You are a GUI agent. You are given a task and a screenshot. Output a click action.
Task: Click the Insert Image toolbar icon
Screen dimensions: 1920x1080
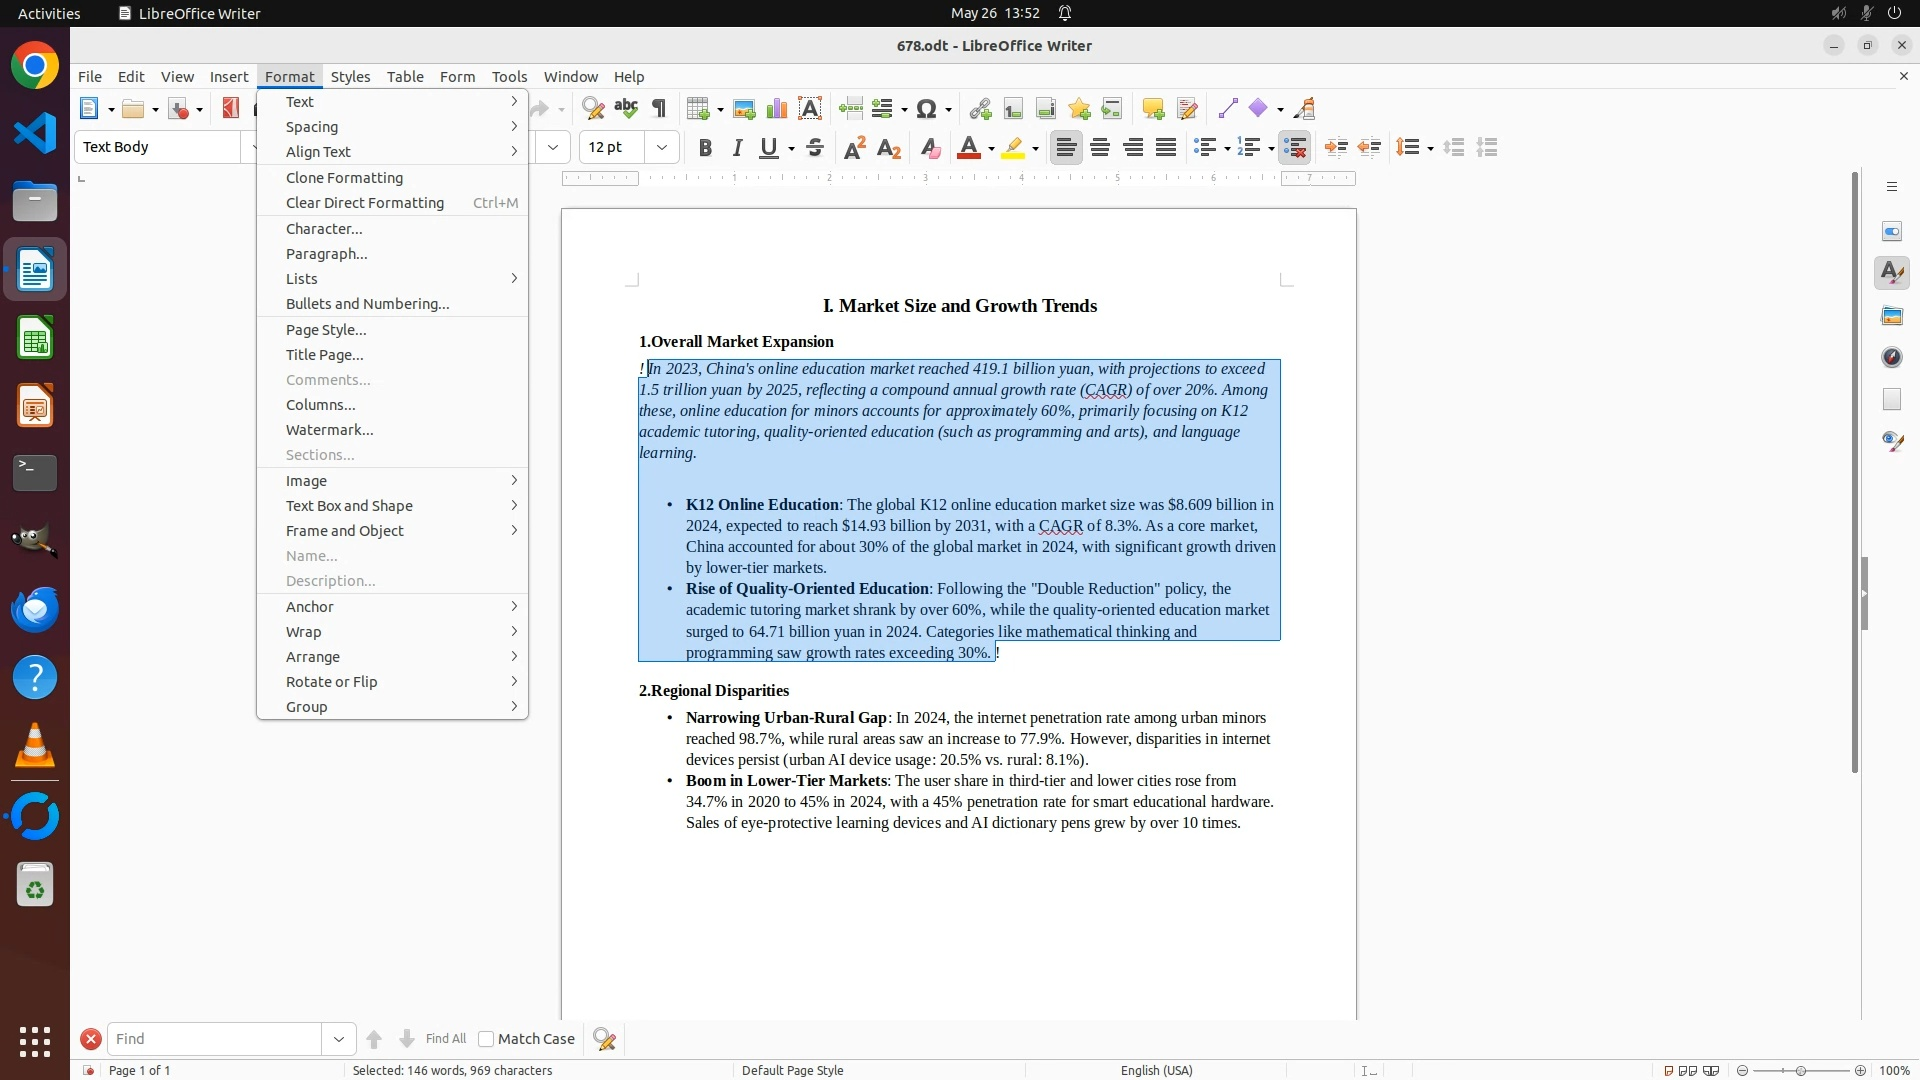coord(744,109)
